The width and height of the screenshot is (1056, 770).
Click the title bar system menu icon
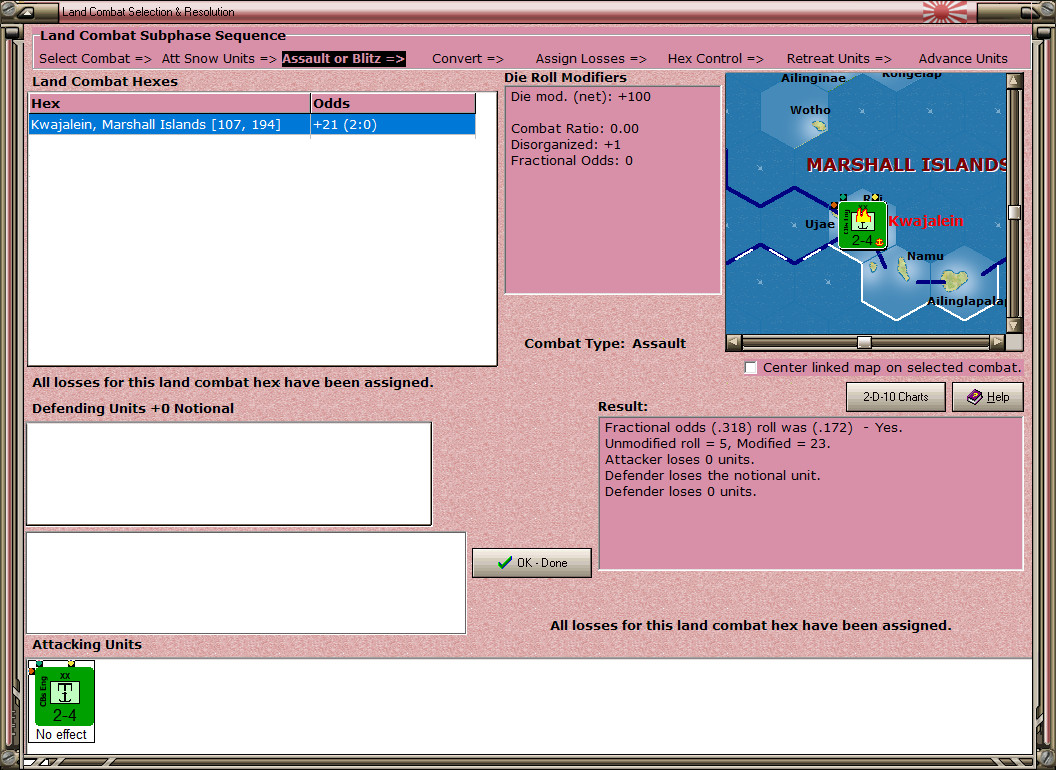coord(28,11)
